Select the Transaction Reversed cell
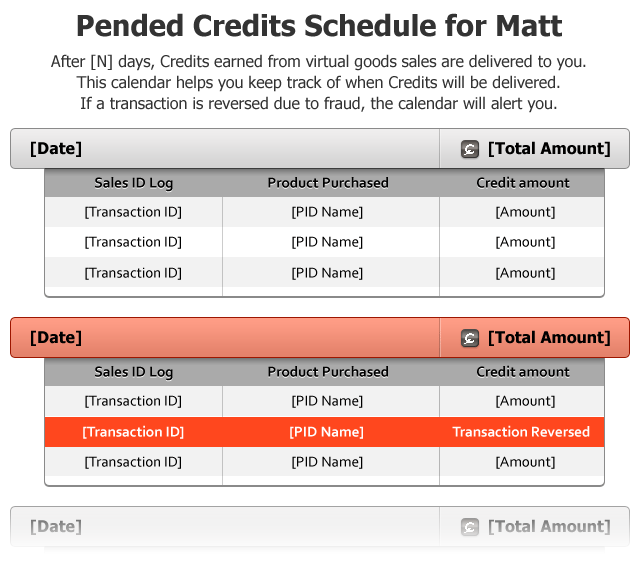 click(521, 432)
